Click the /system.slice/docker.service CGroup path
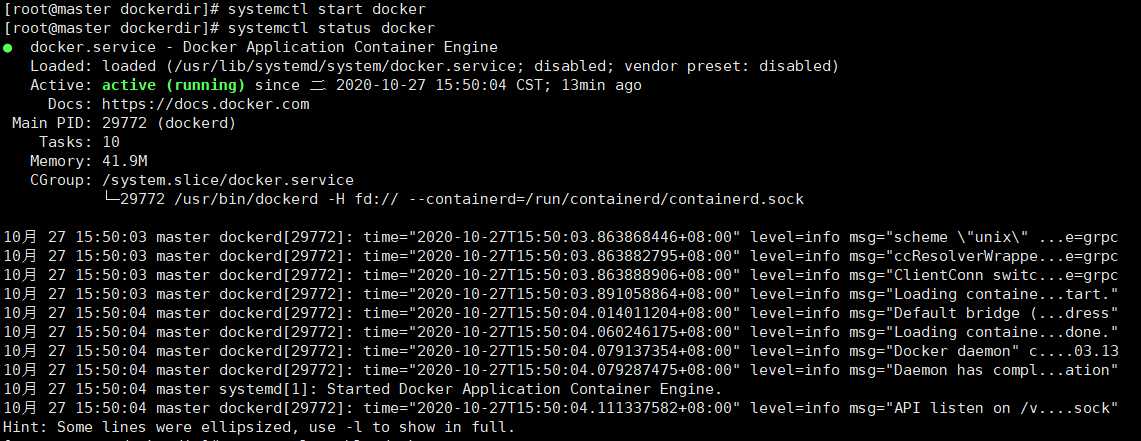This screenshot has width=1141, height=441. tap(227, 180)
